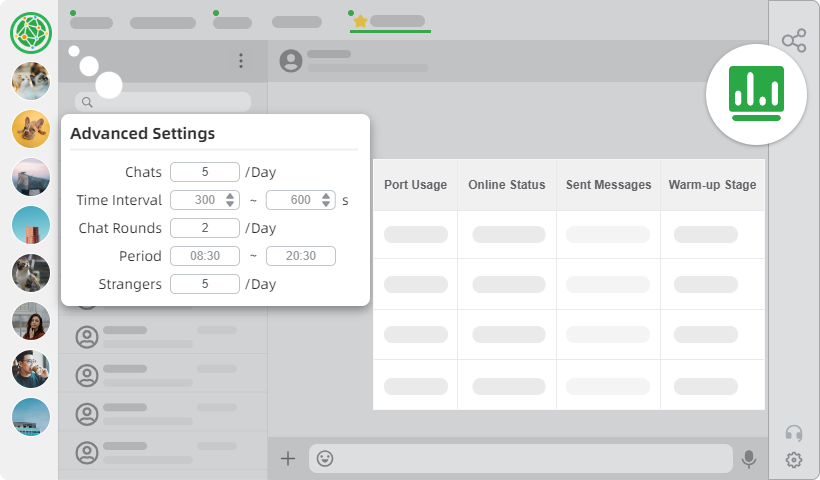Open the headset support icon
Viewport: 820px width, 480px height.
pyautogui.click(x=794, y=433)
